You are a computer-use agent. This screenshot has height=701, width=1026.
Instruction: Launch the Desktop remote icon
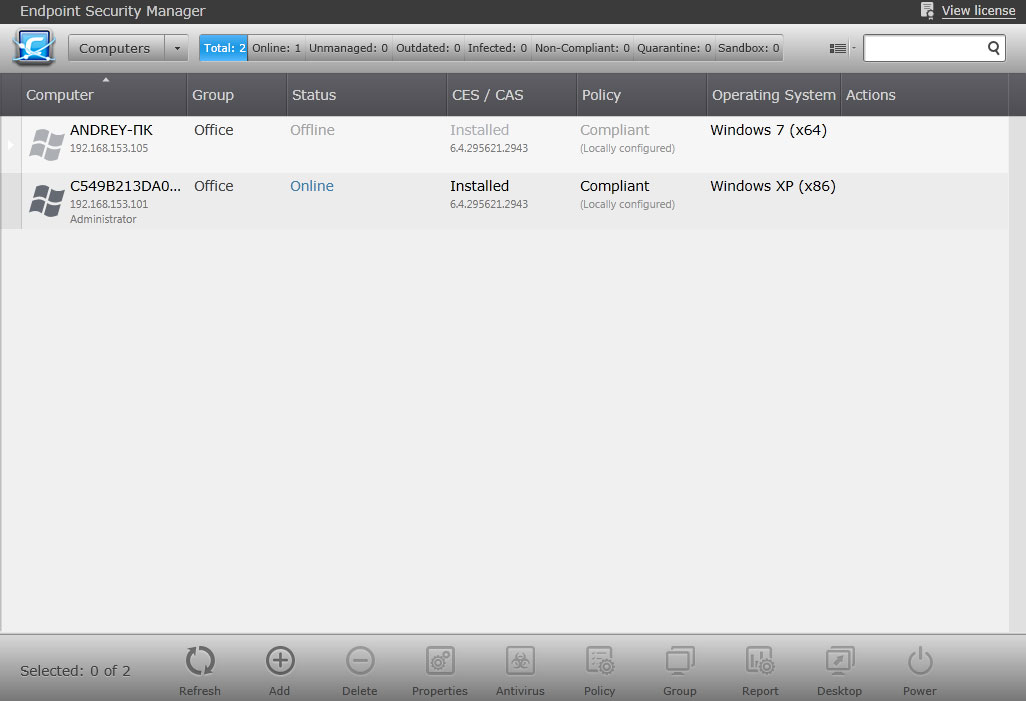tap(840, 661)
